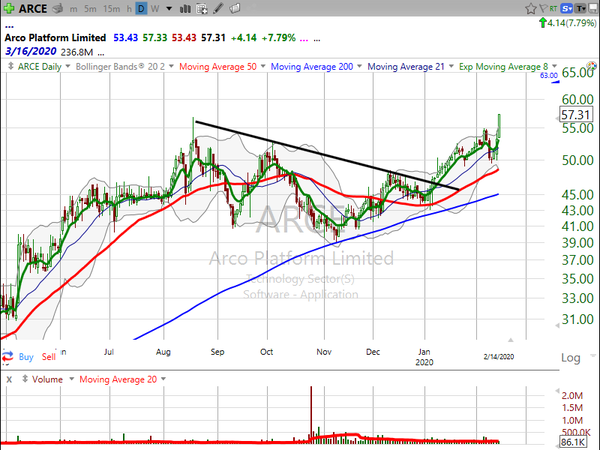Expand the Exp Moving Average 8 dropdown arrow
This screenshot has height=450, width=600.
click(x=554, y=66)
